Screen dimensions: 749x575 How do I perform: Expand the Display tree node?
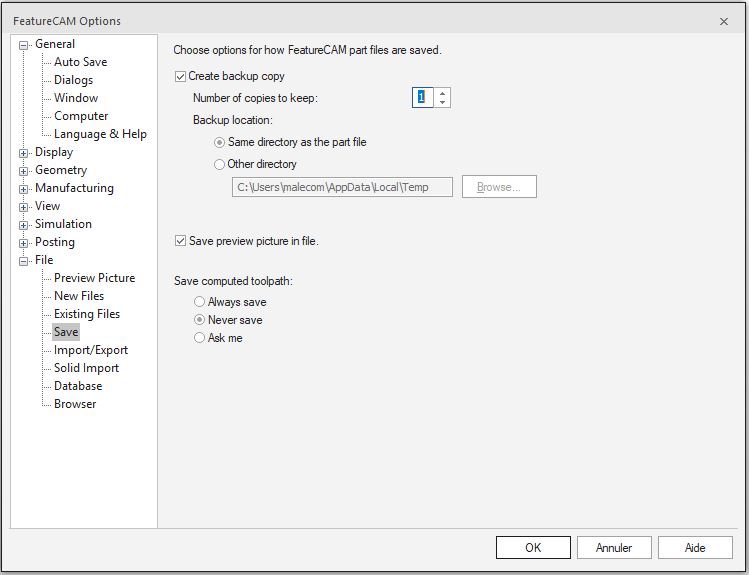point(24,153)
